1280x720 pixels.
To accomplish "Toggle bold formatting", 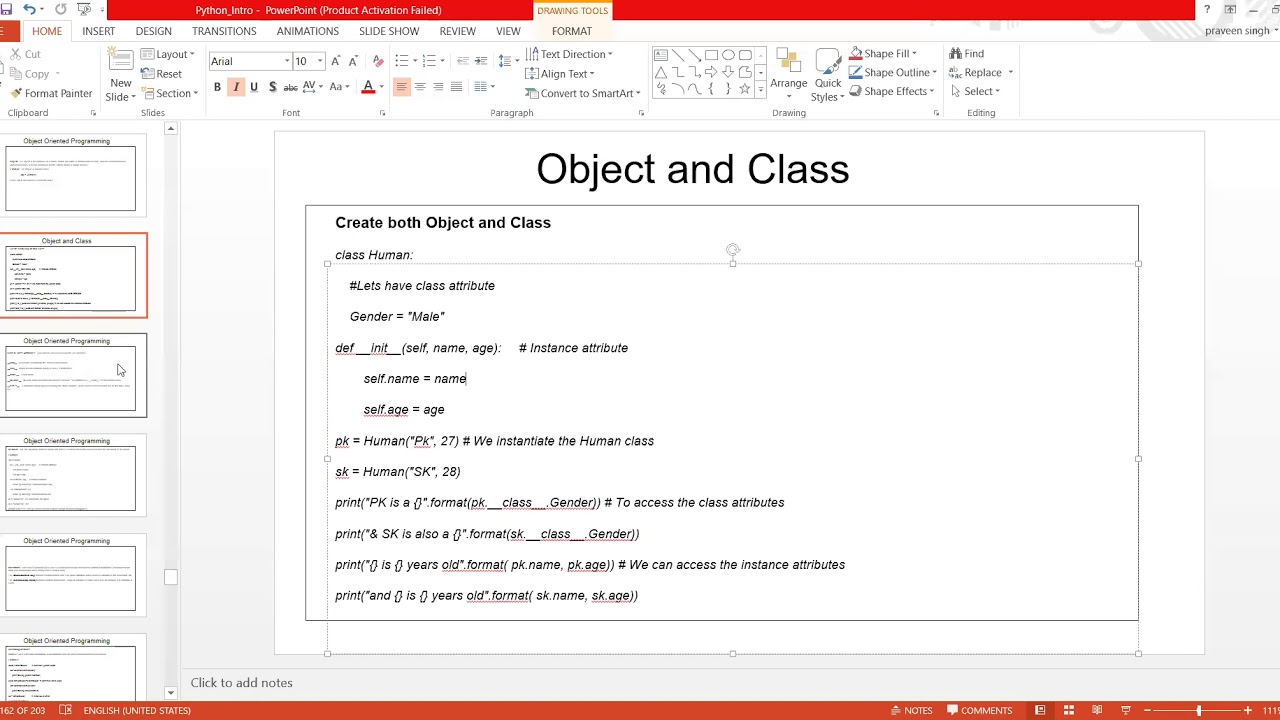I will point(217,87).
